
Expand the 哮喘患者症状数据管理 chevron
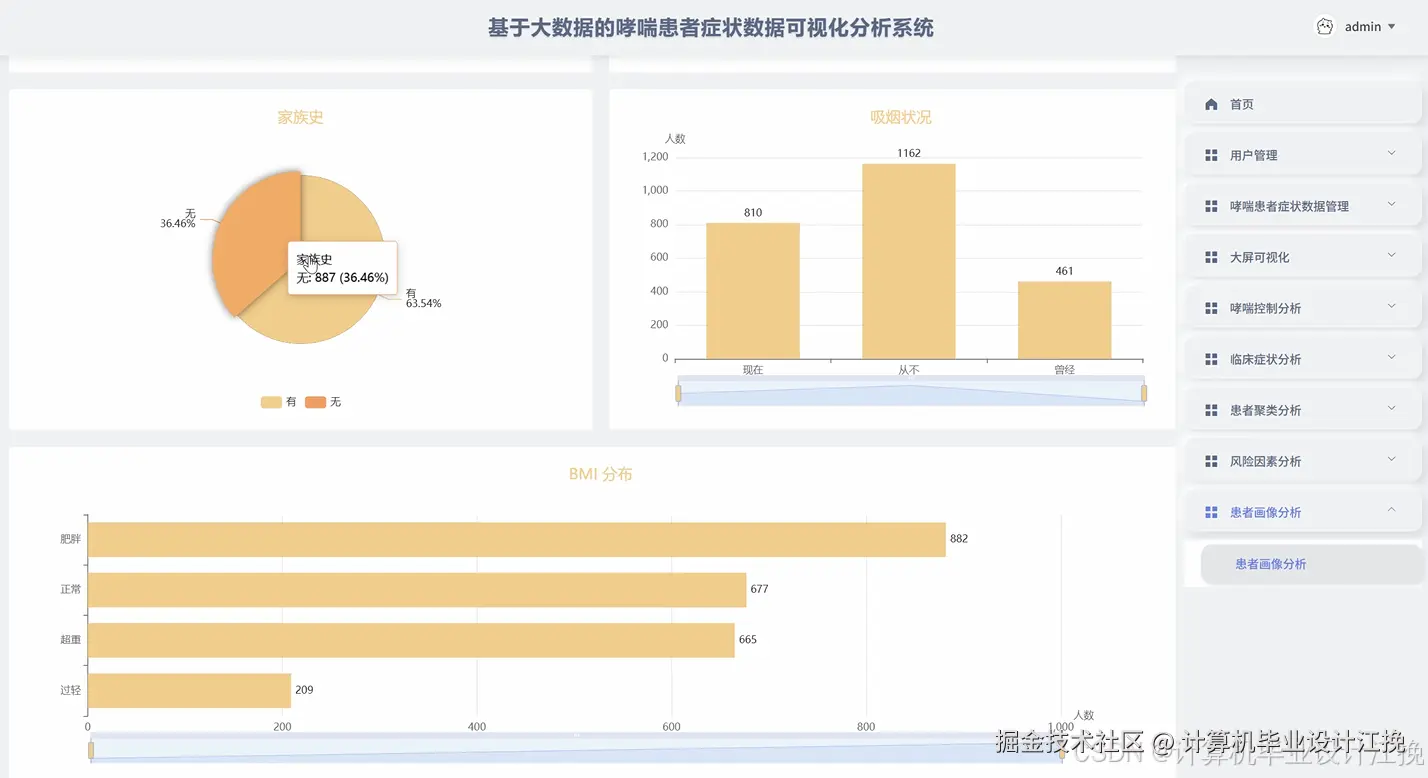click(x=1391, y=204)
